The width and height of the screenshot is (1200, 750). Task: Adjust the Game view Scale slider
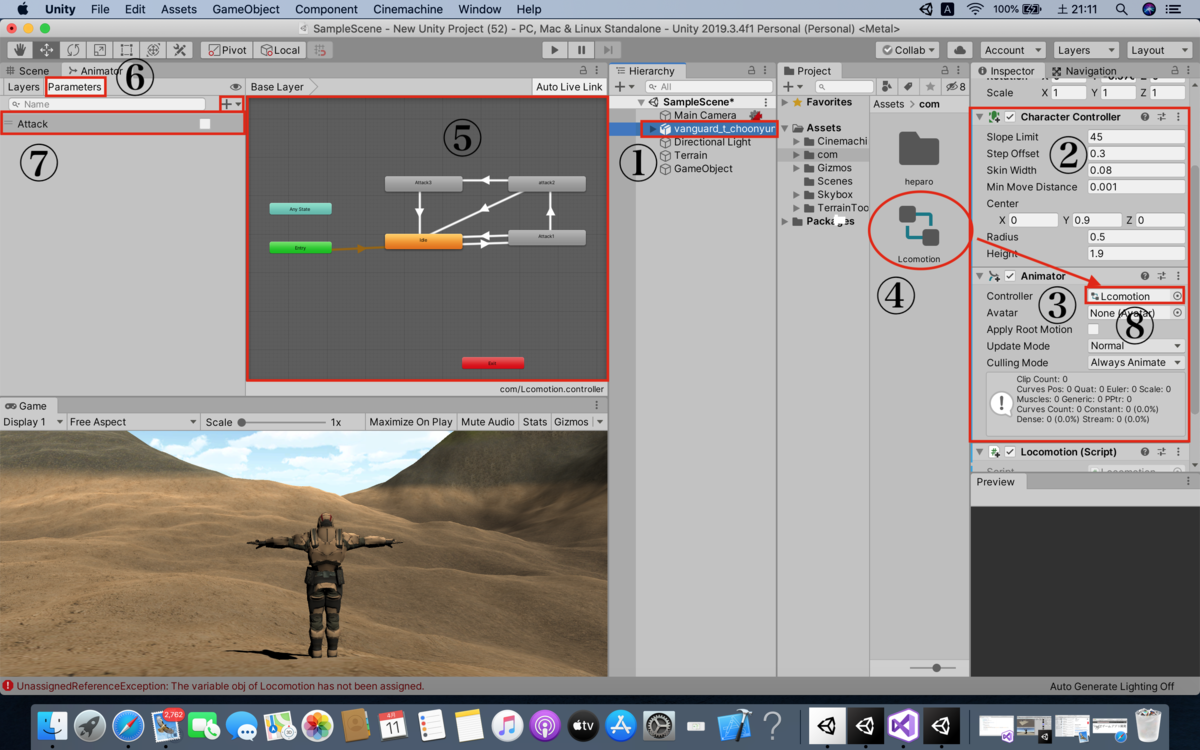point(282,422)
